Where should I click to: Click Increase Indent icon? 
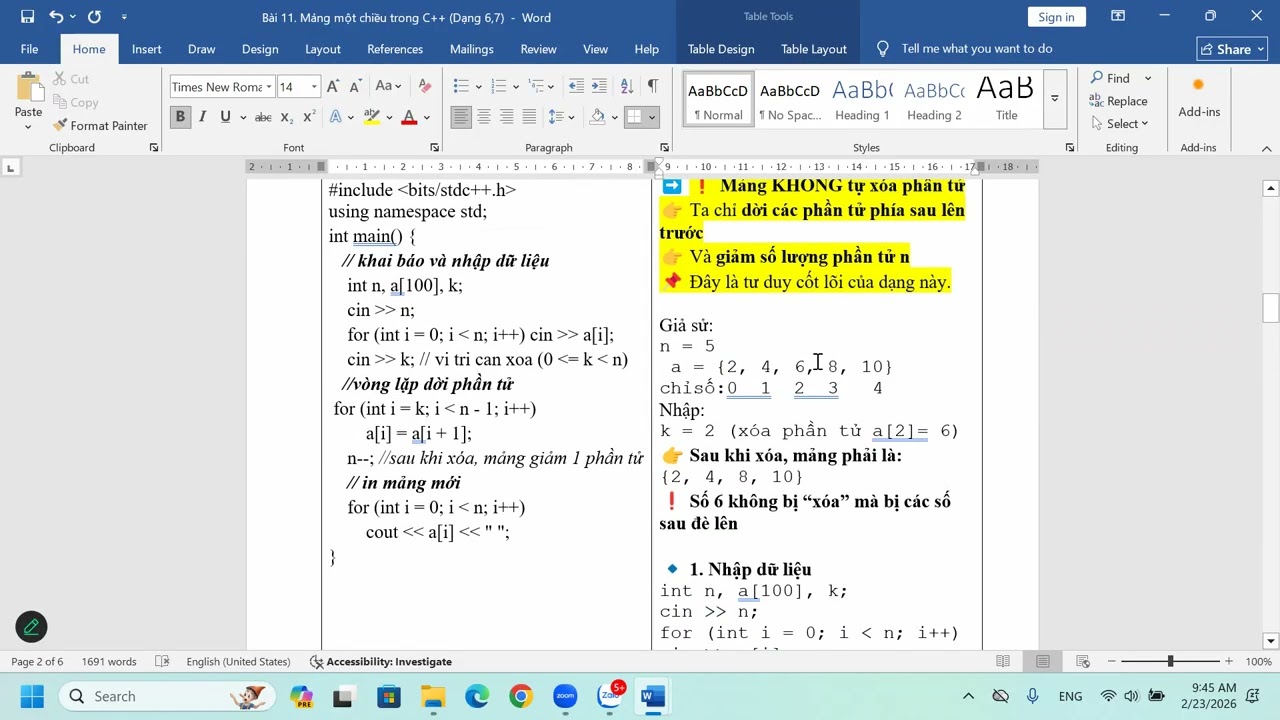click(599, 86)
